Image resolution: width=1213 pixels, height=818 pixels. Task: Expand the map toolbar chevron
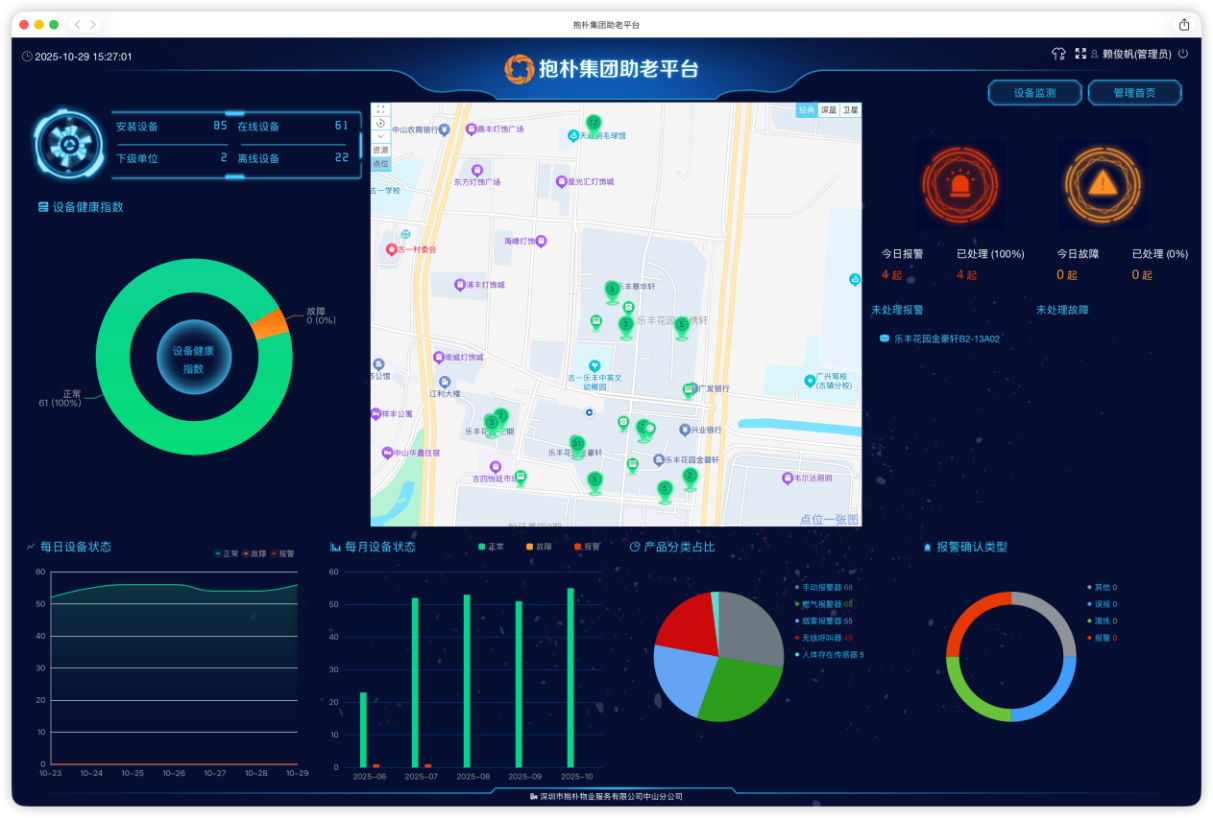(380, 136)
